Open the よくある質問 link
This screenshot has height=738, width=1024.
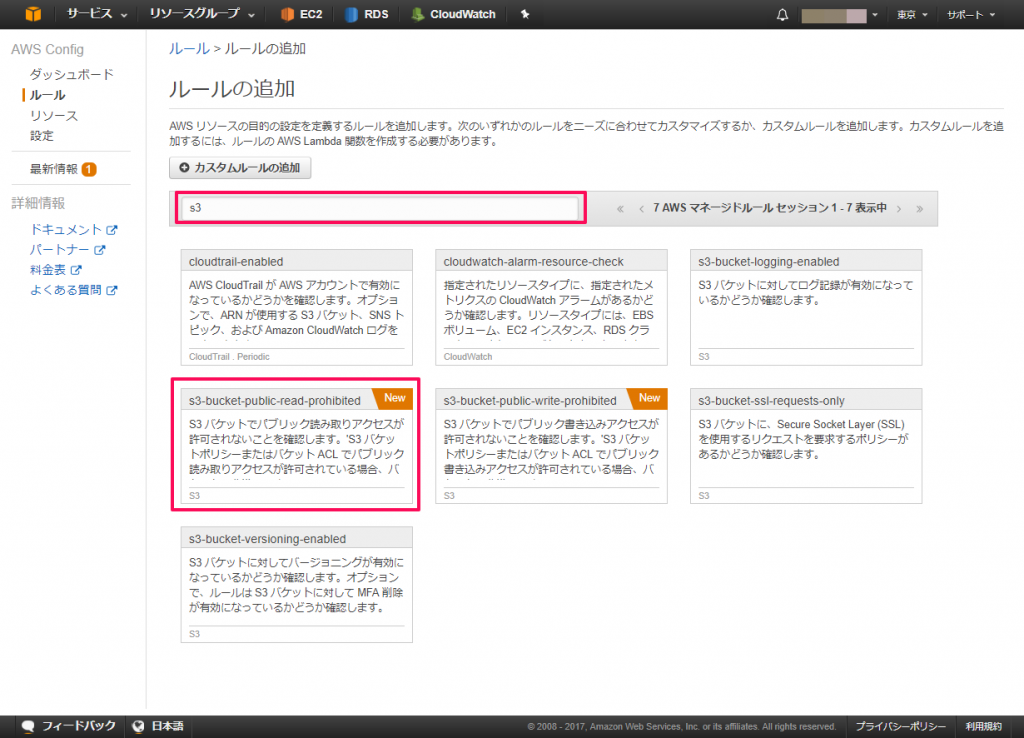coord(66,290)
